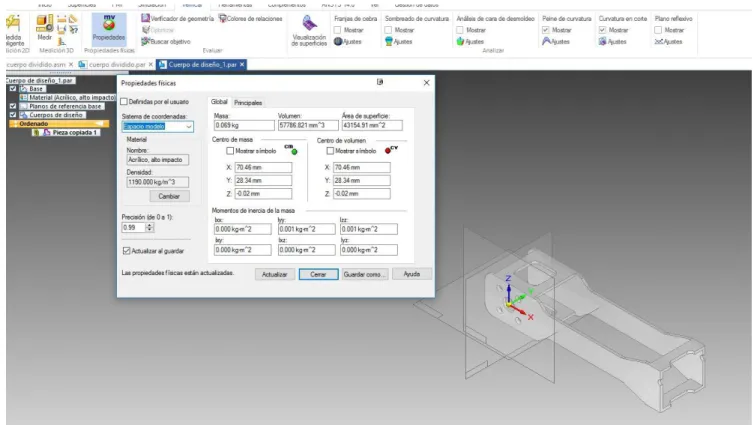
Task: Click the Cambiar material button
Action: tap(169, 196)
